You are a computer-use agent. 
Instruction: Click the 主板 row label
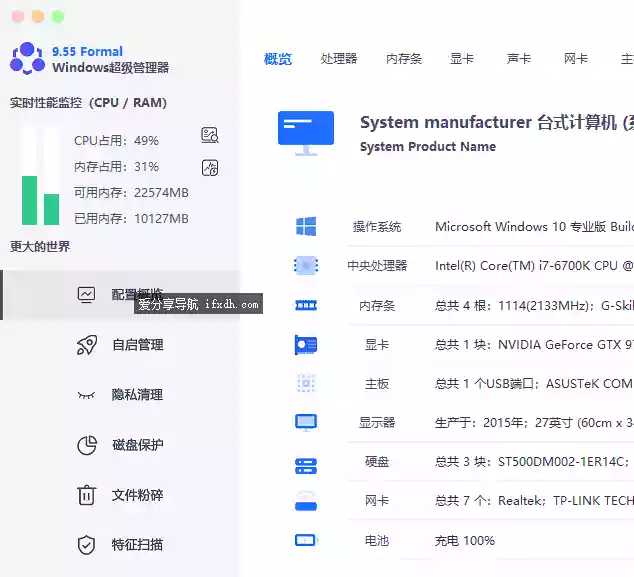click(x=377, y=383)
